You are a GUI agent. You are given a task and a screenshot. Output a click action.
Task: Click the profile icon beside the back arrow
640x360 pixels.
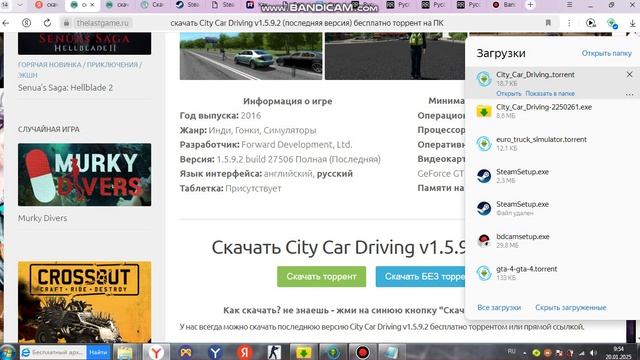pyautogui.click(x=27, y=23)
